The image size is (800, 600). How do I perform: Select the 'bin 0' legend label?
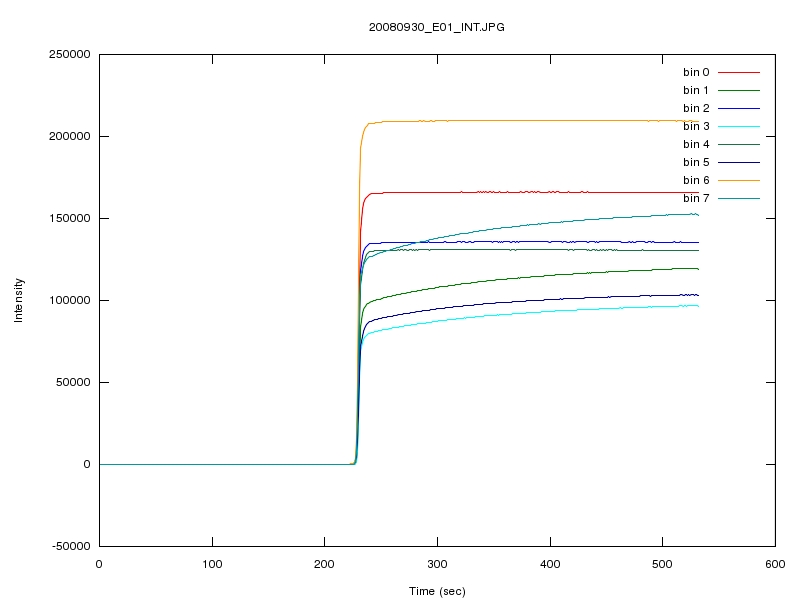pos(696,72)
